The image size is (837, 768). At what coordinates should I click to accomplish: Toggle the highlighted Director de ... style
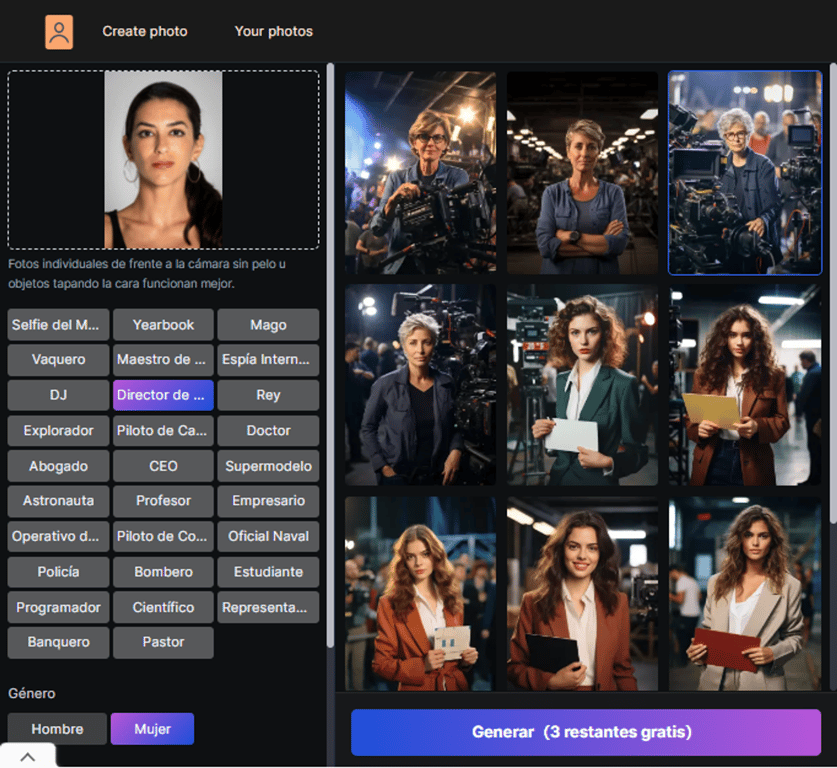coord(163,395)
